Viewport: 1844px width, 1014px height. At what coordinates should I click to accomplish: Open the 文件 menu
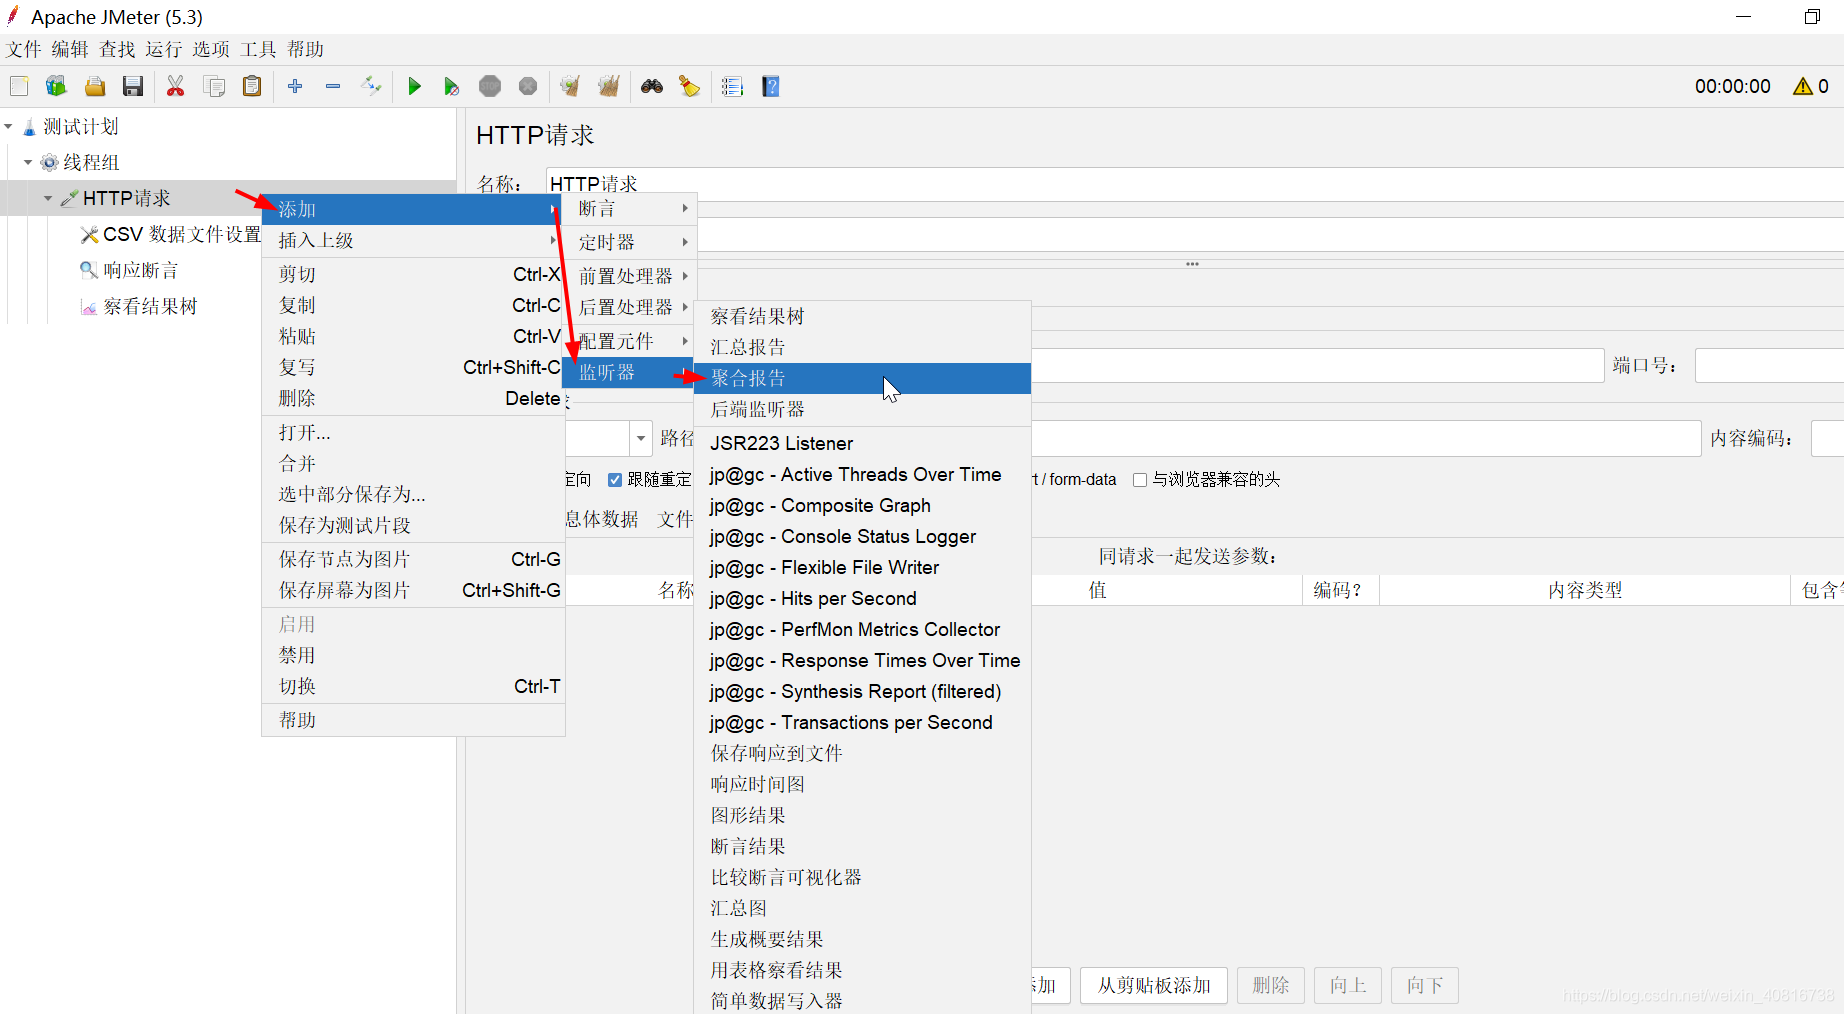pos(24,49)
